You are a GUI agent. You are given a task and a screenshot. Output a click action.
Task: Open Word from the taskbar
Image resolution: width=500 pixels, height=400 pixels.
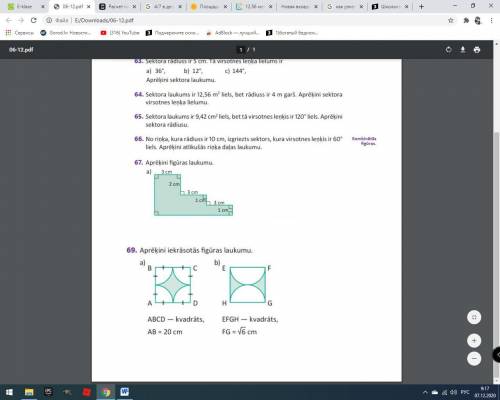[125, 392]
